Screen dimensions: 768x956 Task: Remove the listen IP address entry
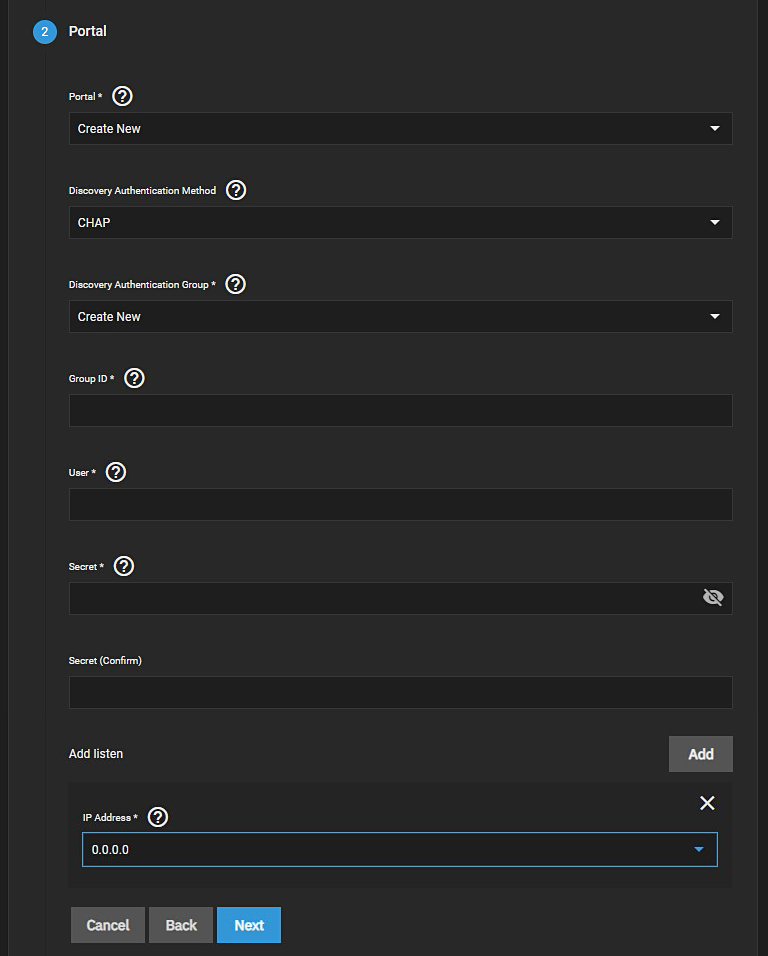[x=707, y=803]
